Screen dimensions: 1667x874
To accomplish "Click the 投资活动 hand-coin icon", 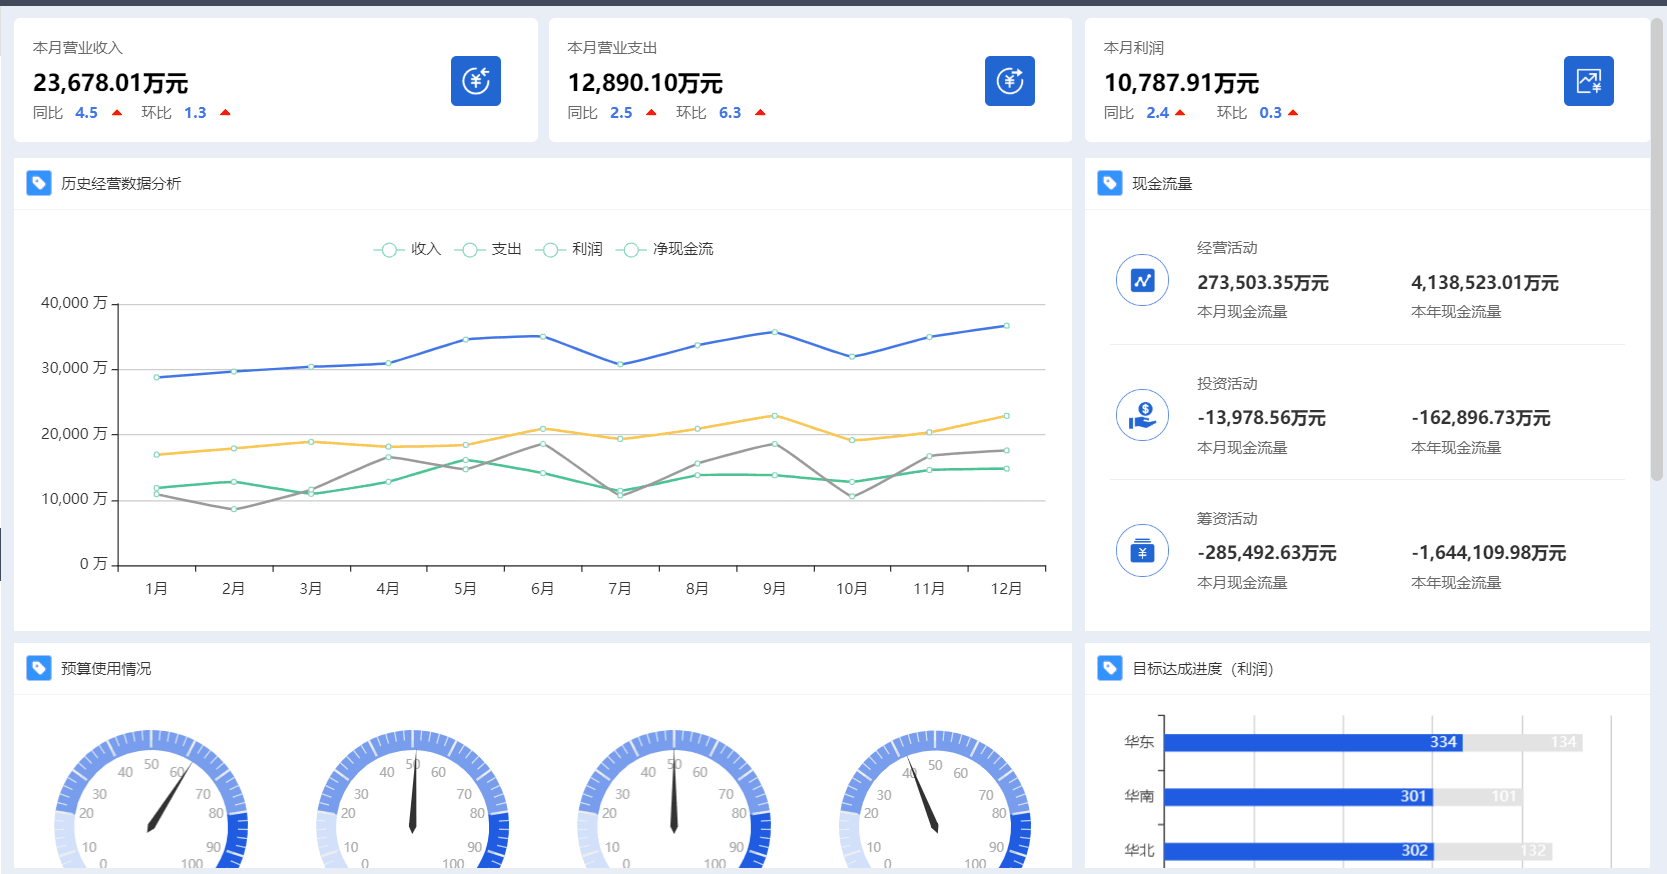I will pos(1142,415).
